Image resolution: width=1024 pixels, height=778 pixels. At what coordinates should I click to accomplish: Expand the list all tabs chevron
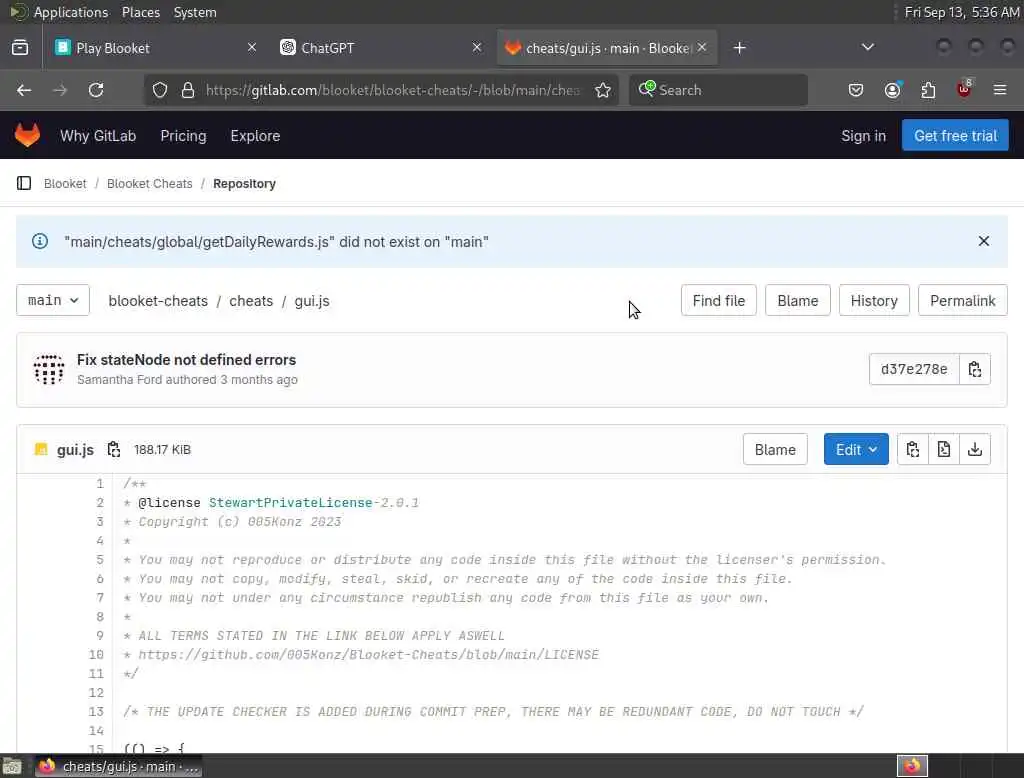coord(867,47)
